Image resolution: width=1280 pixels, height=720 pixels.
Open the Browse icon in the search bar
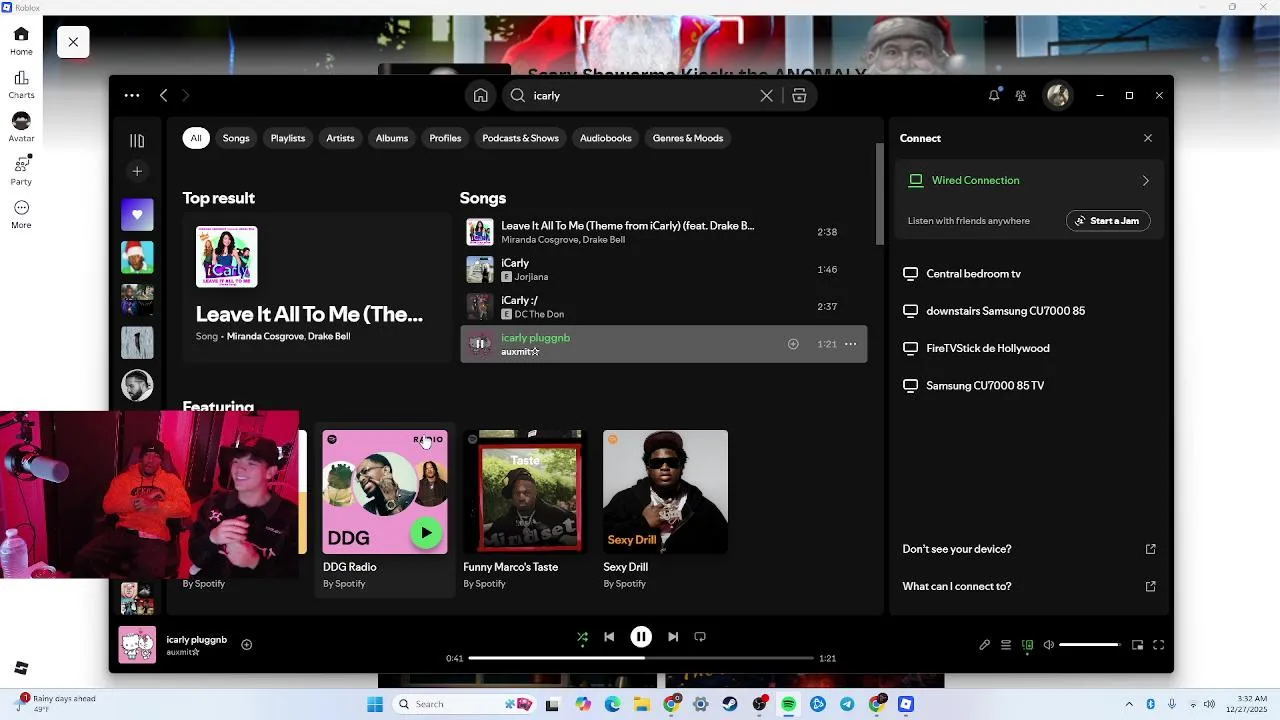[799, 95]
